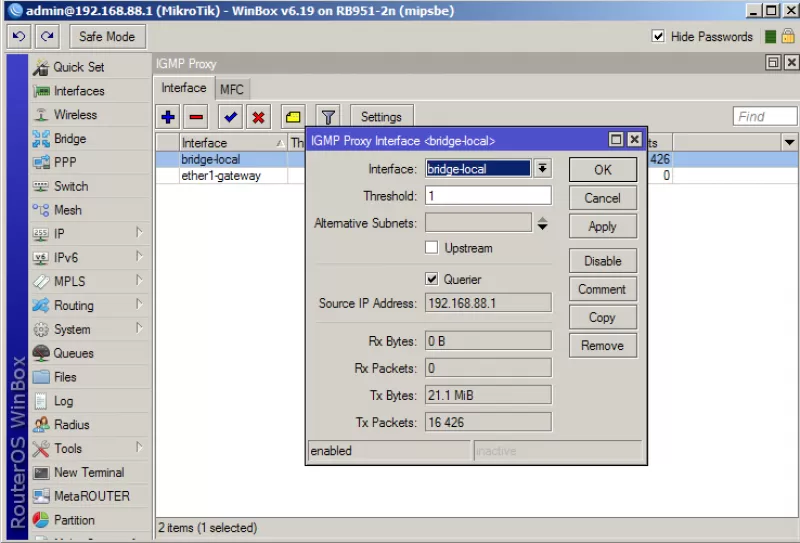Open the table columns dropdown arrow
Viewport: 800px width, 543px height.
[x=789, y=142]
